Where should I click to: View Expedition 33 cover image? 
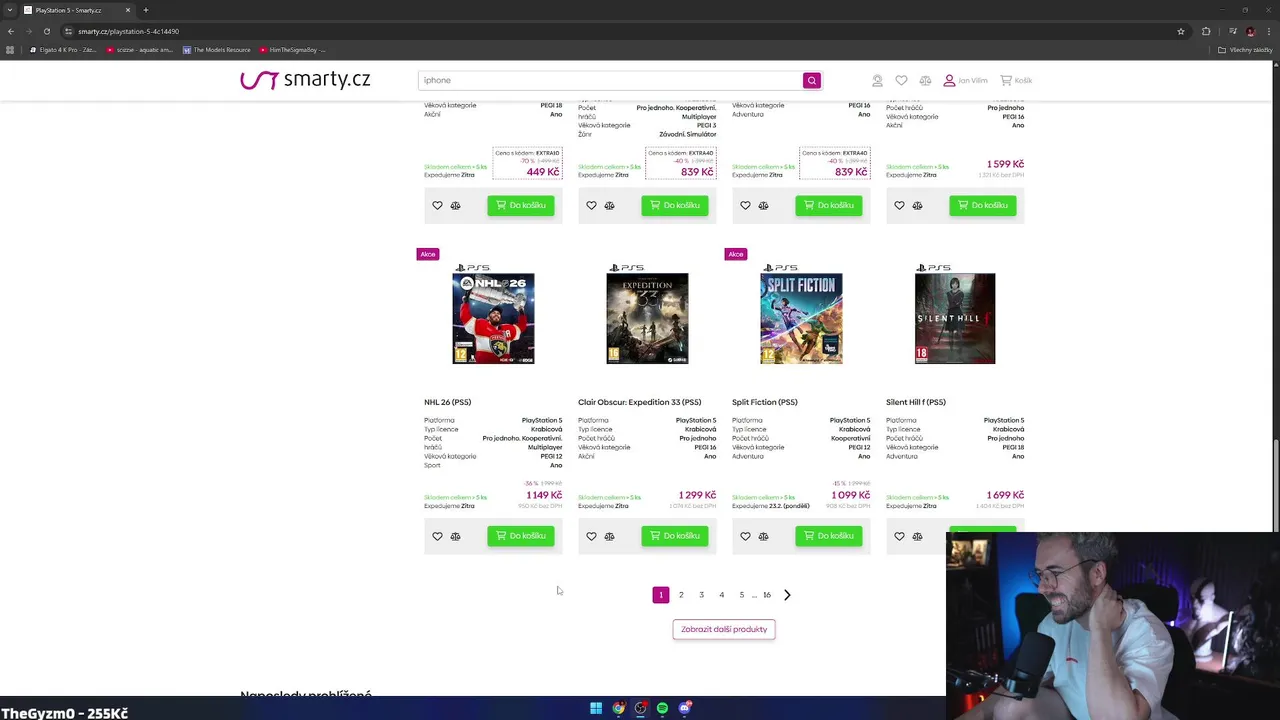(647, 314)
